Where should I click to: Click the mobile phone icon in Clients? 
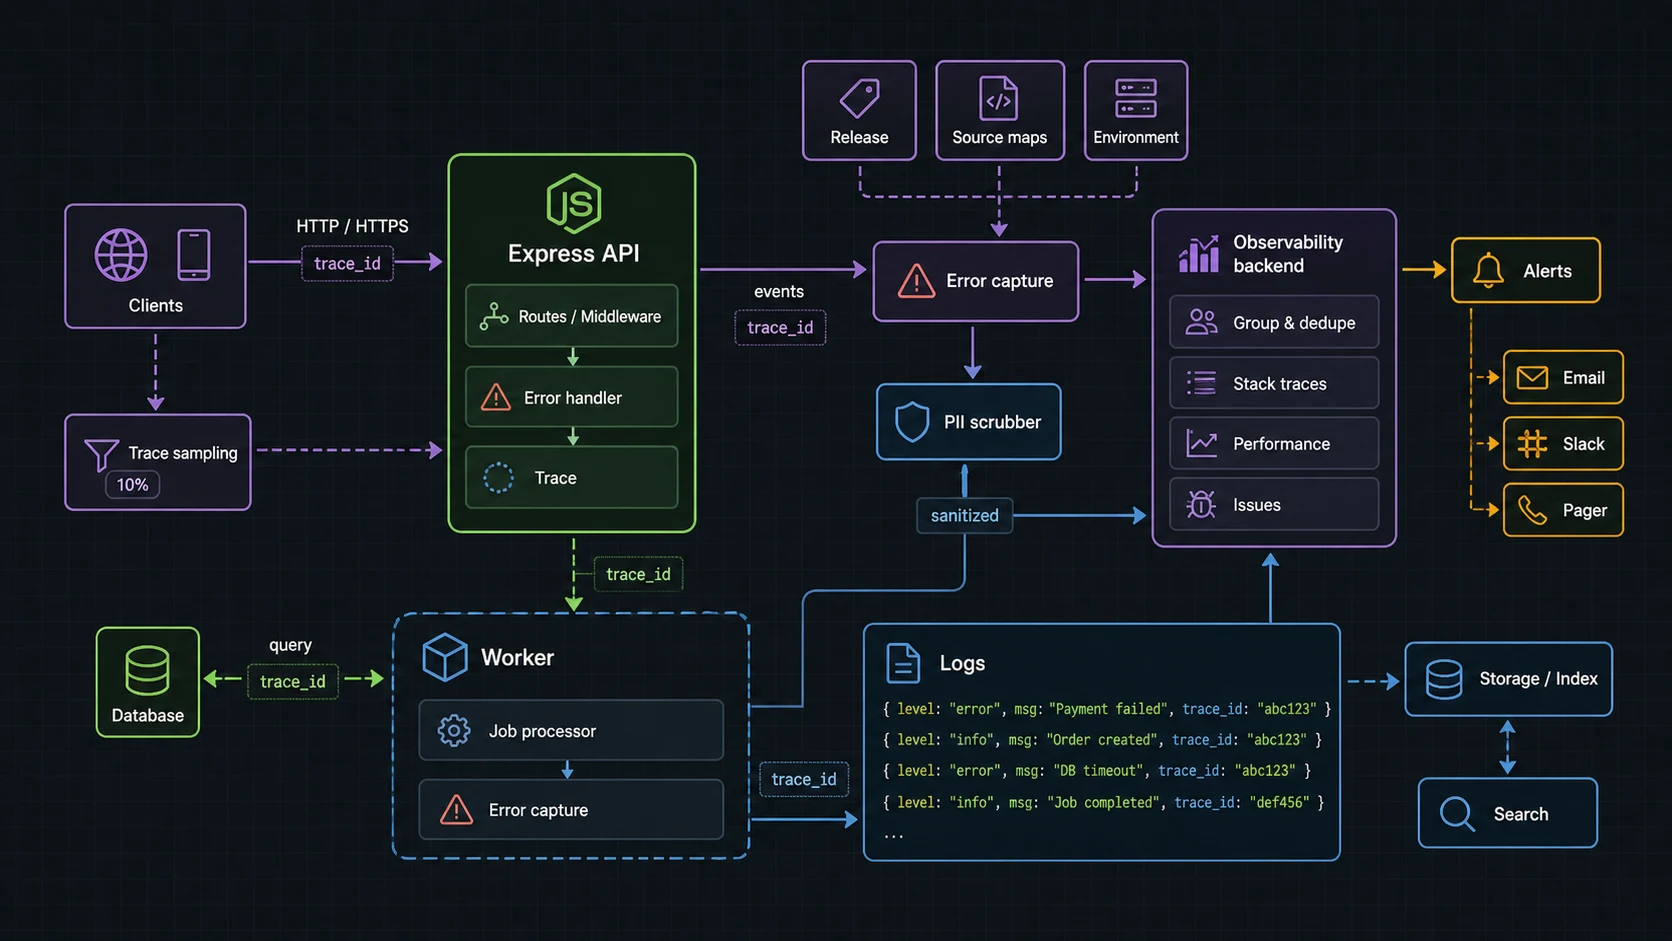[194, 254]
